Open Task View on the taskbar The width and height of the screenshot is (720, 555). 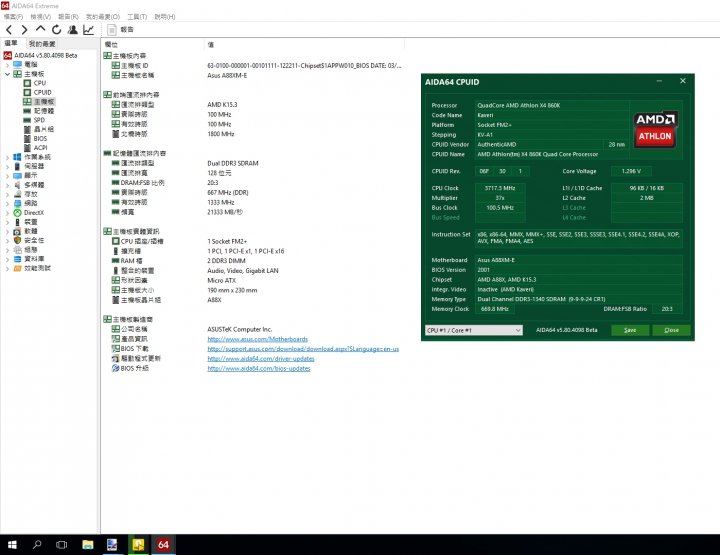[x=61, y=544]
